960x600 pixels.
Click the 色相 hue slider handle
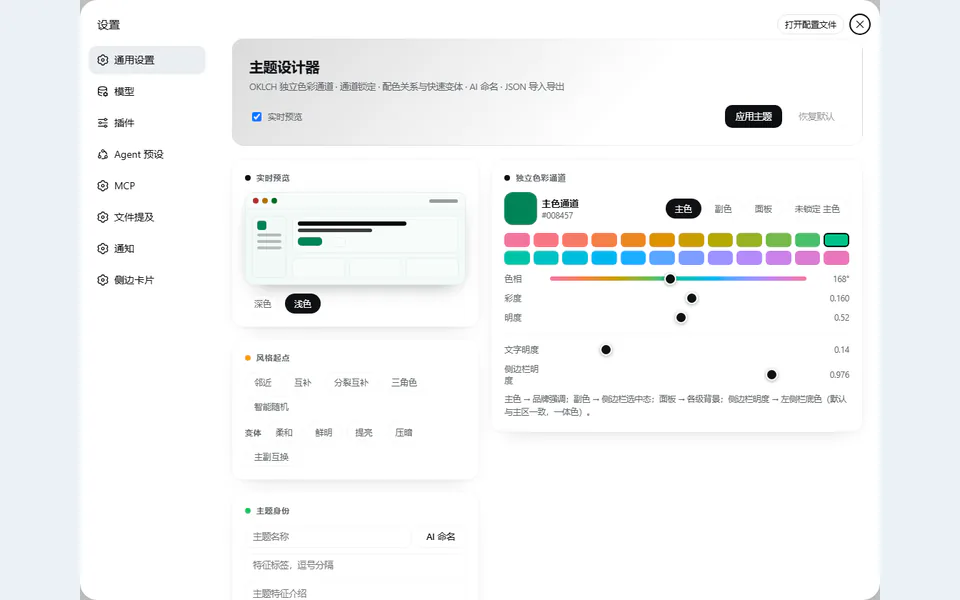click(670, 279)
